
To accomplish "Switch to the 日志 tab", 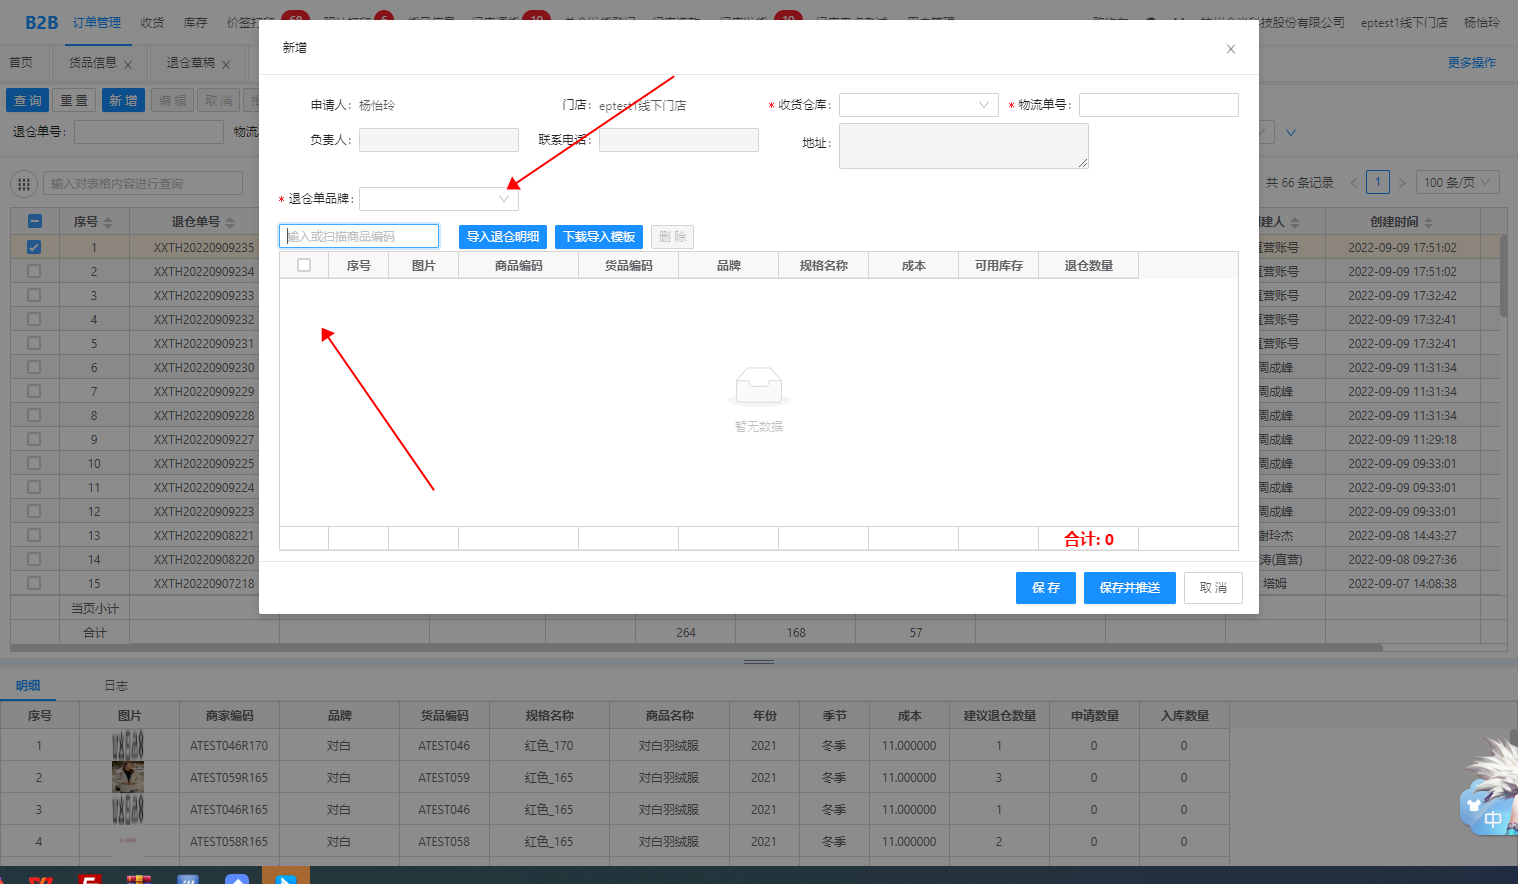I will pyautogui.click(x=116, y=686).
